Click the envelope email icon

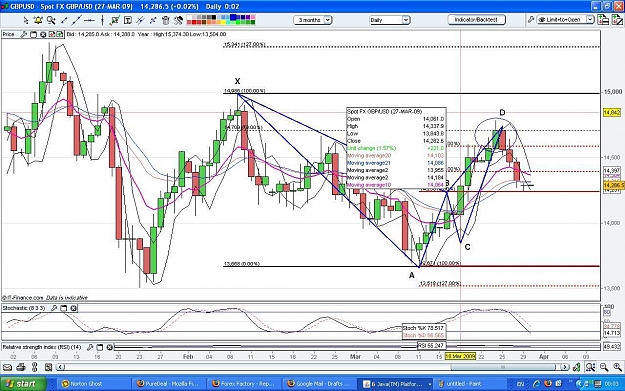pyautogui.click(x=8, y=367)
